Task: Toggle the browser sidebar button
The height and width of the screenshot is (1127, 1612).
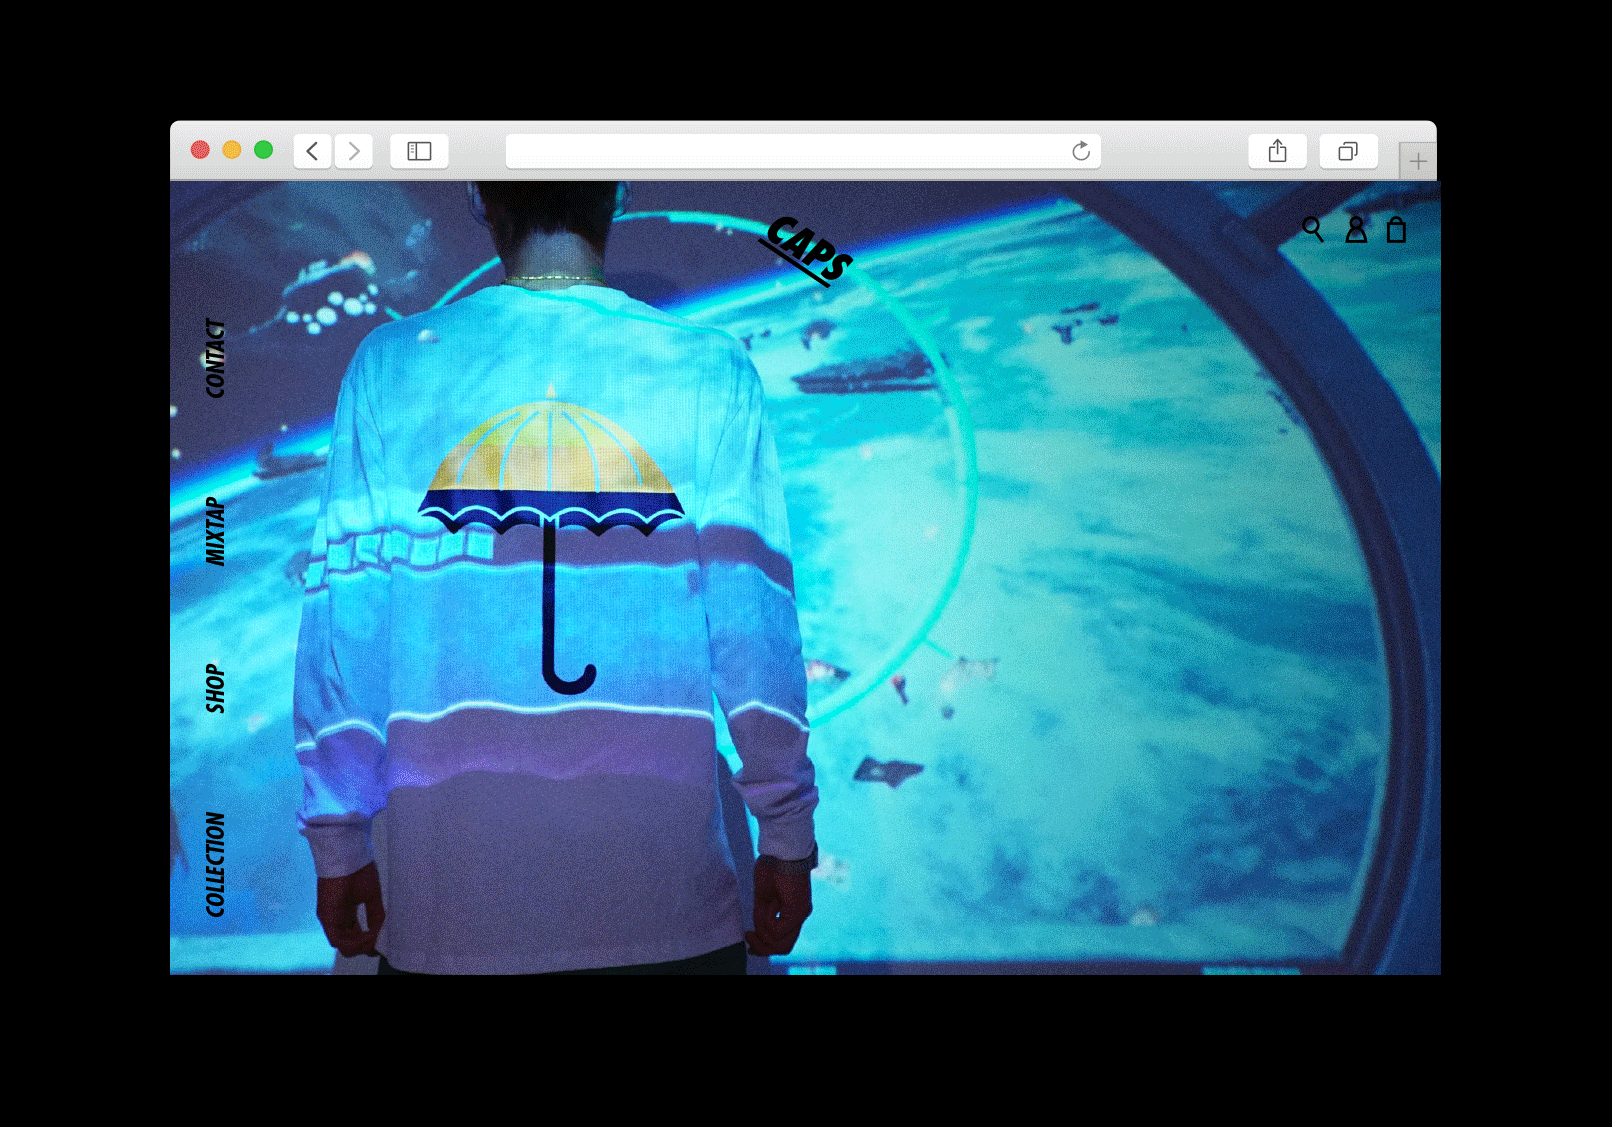Action: (419, 151)
